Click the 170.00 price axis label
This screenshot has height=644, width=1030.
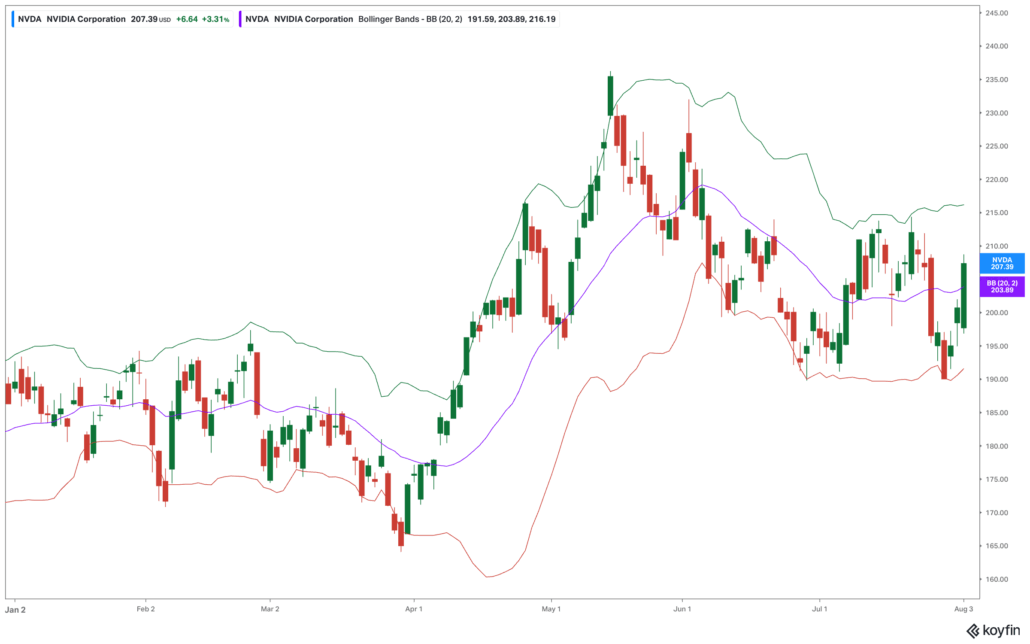click(x=996, y=513)
